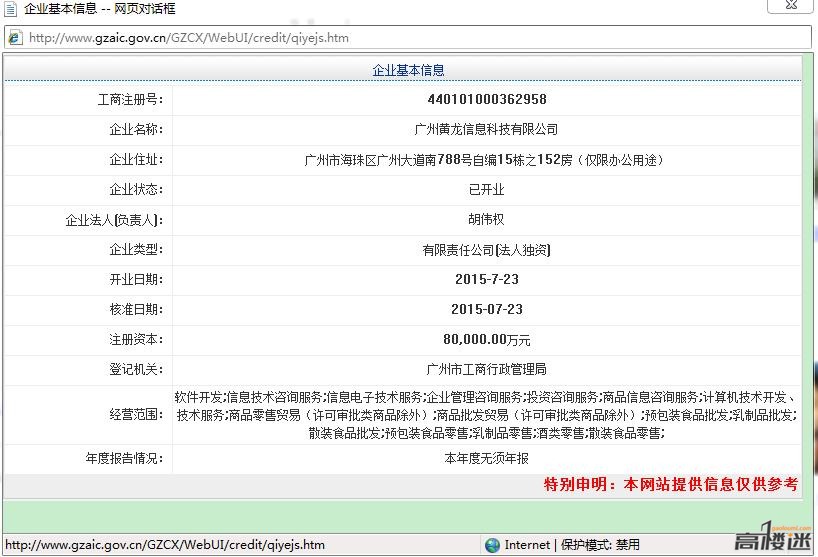Select the registration number 440101000362958
Viewport: 818px width, 557px height.
tap(487, 99)
